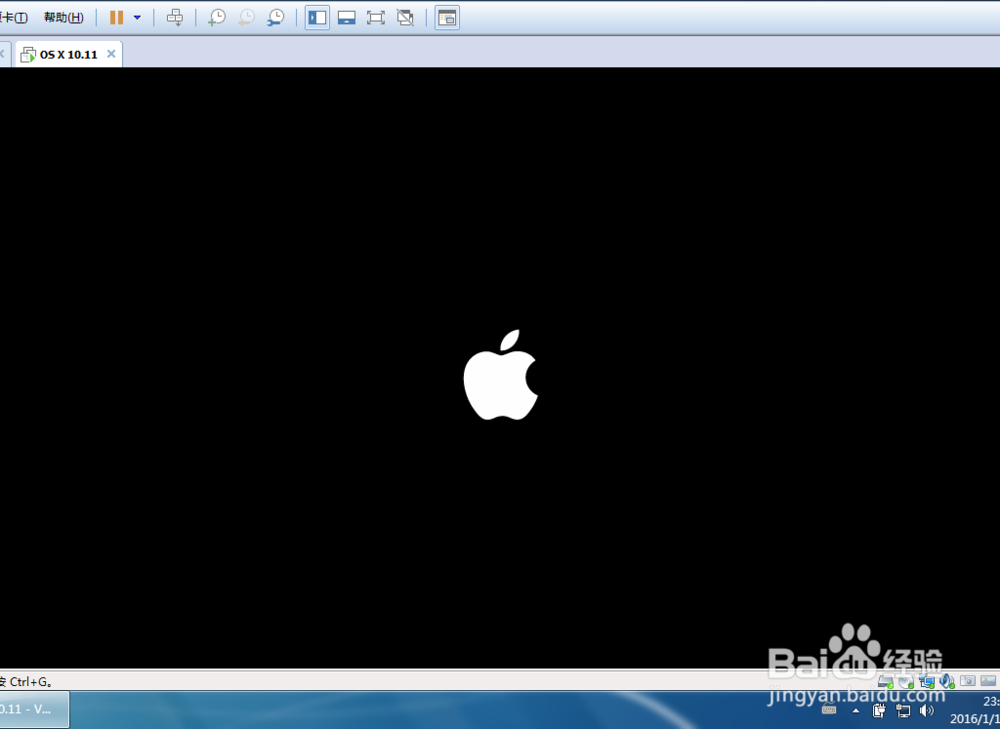Click the network adapter status icon
1000x729 pixels.
coord(927,681)
